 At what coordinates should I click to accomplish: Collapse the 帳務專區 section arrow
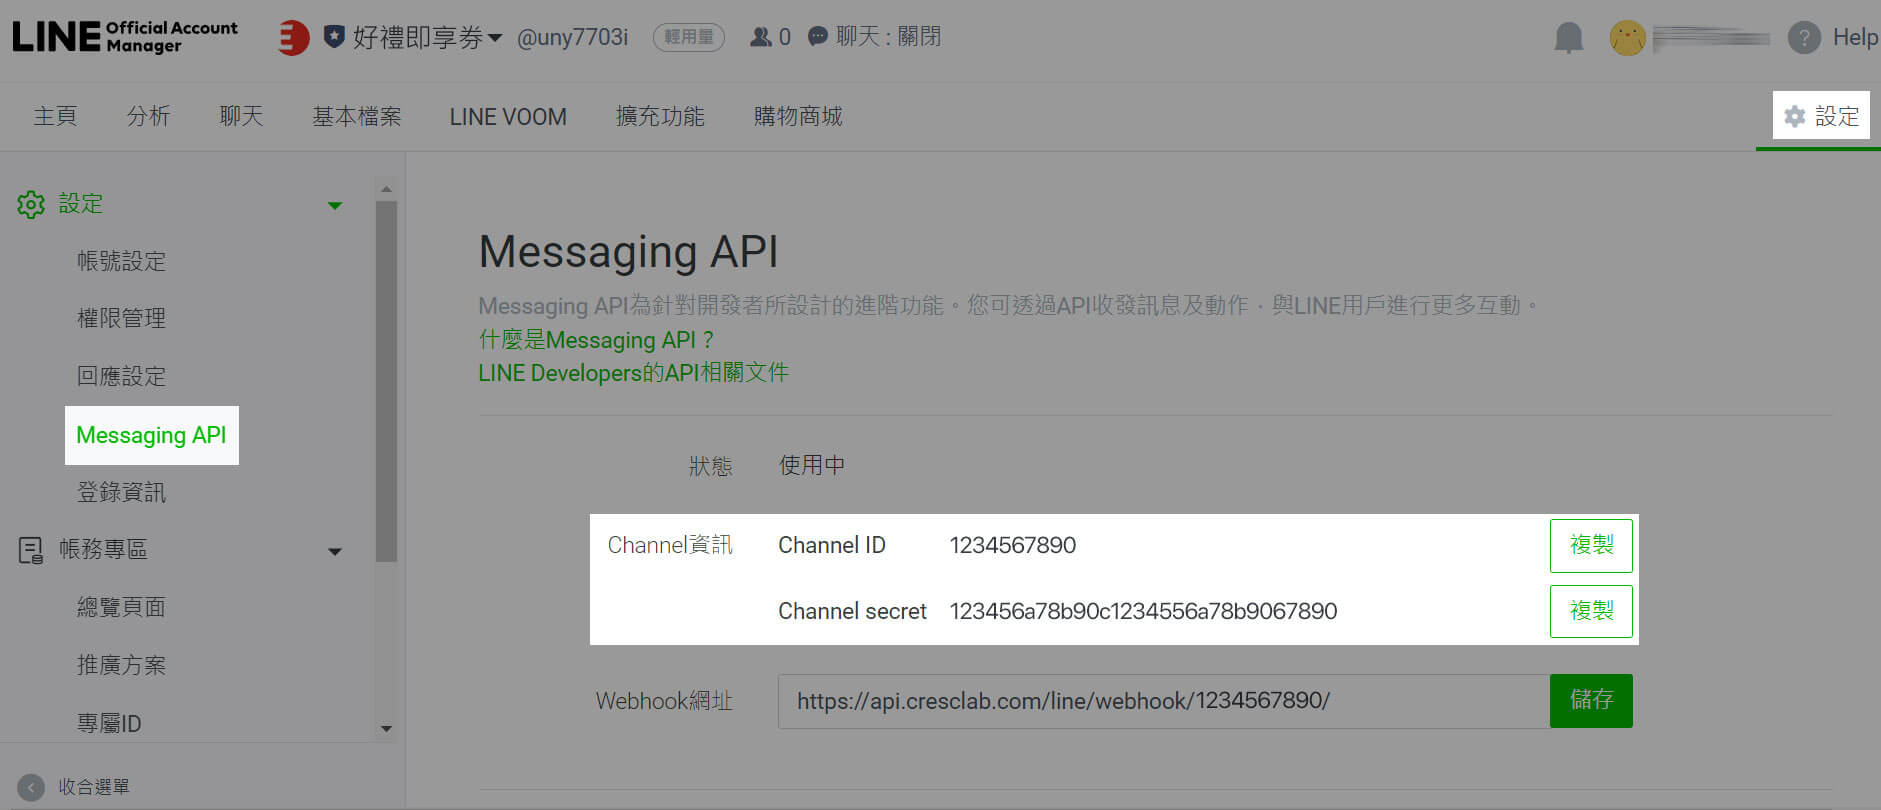coord(335,551)
